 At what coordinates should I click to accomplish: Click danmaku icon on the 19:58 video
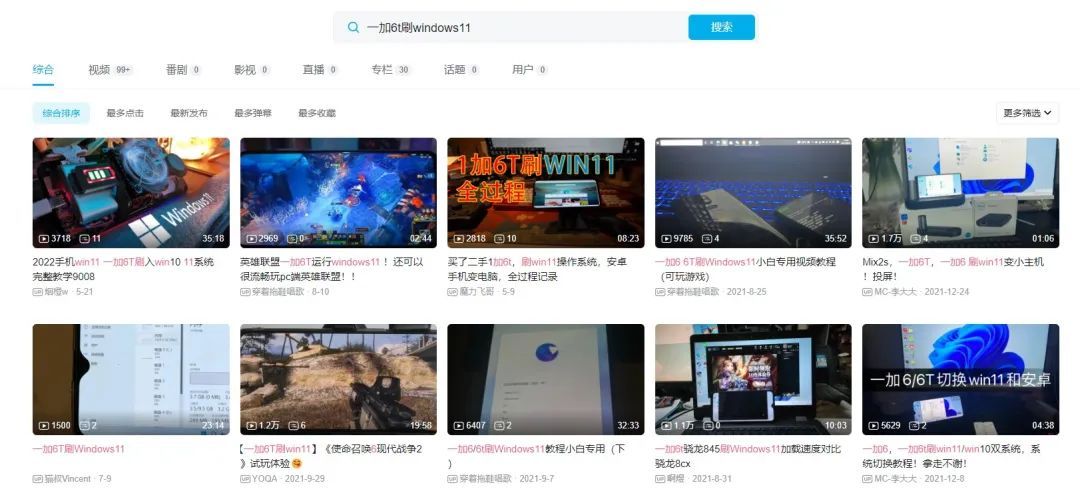[293, 425]
